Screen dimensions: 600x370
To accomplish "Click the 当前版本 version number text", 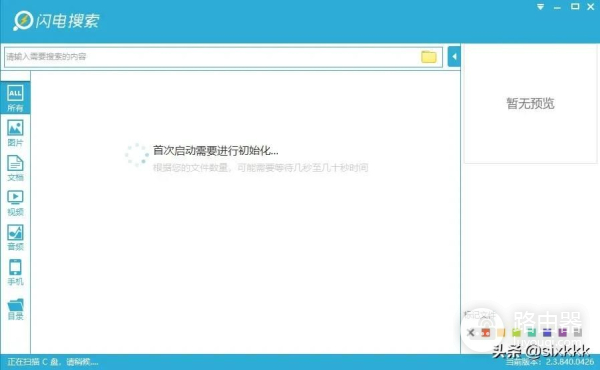I will click(x=550, y=362).
